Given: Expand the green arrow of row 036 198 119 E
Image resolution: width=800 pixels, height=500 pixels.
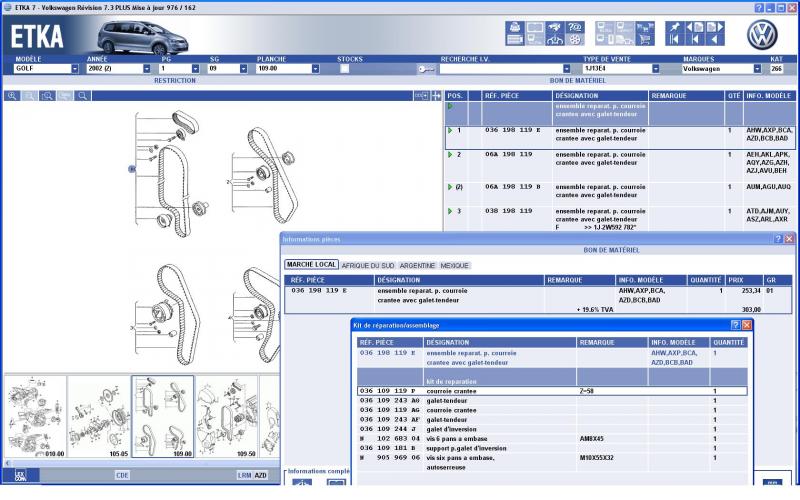Looking at the screenshot, I should [x=450, y=131].
